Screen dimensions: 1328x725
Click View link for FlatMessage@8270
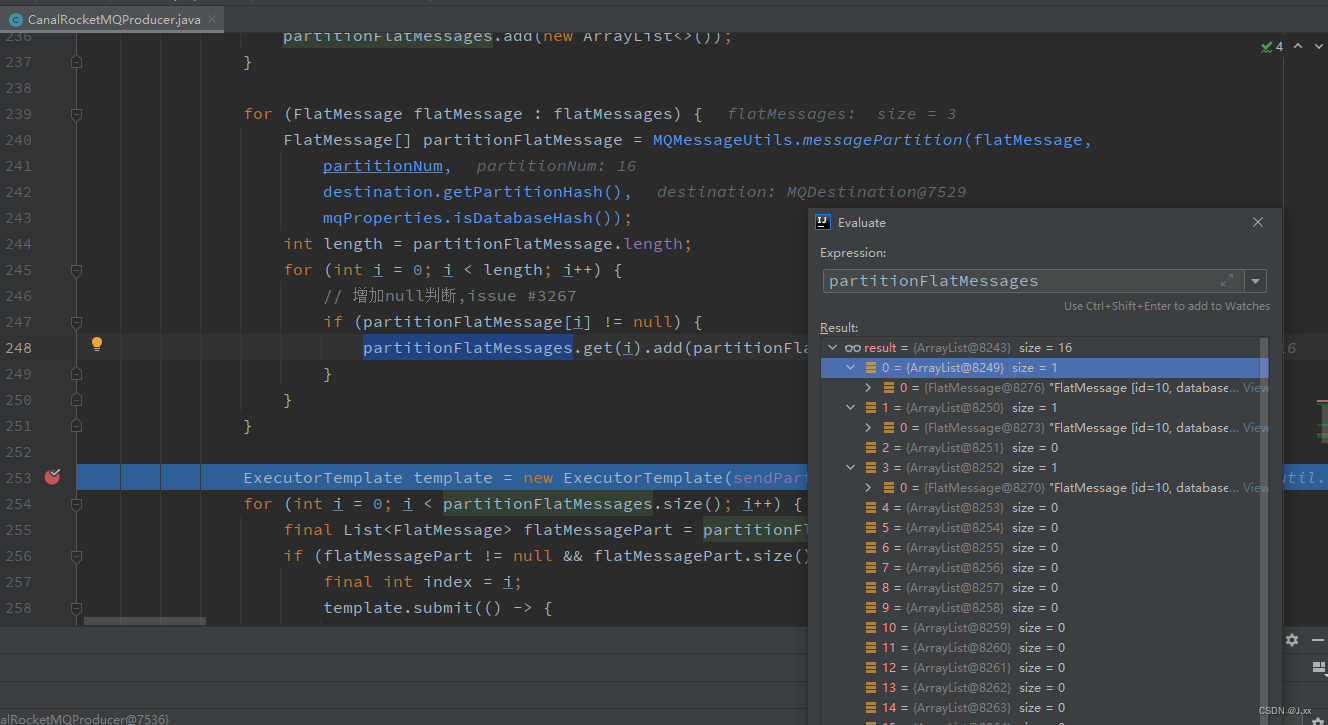click(1255, 487)
